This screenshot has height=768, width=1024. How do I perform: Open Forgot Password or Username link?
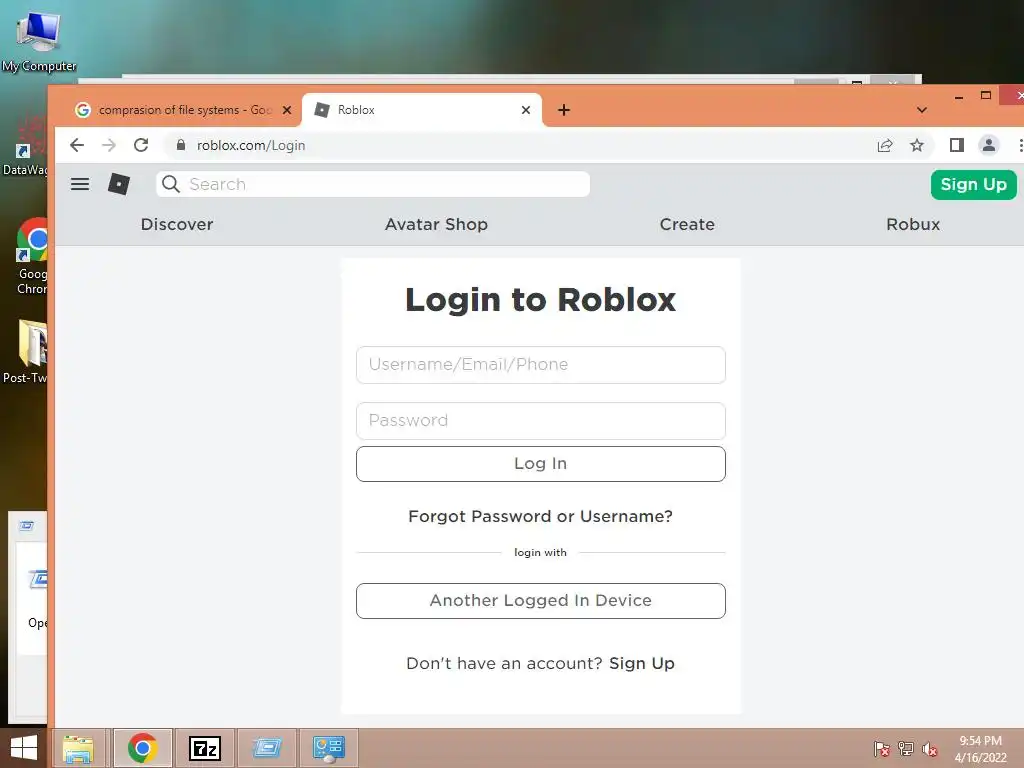click(540, 516)
